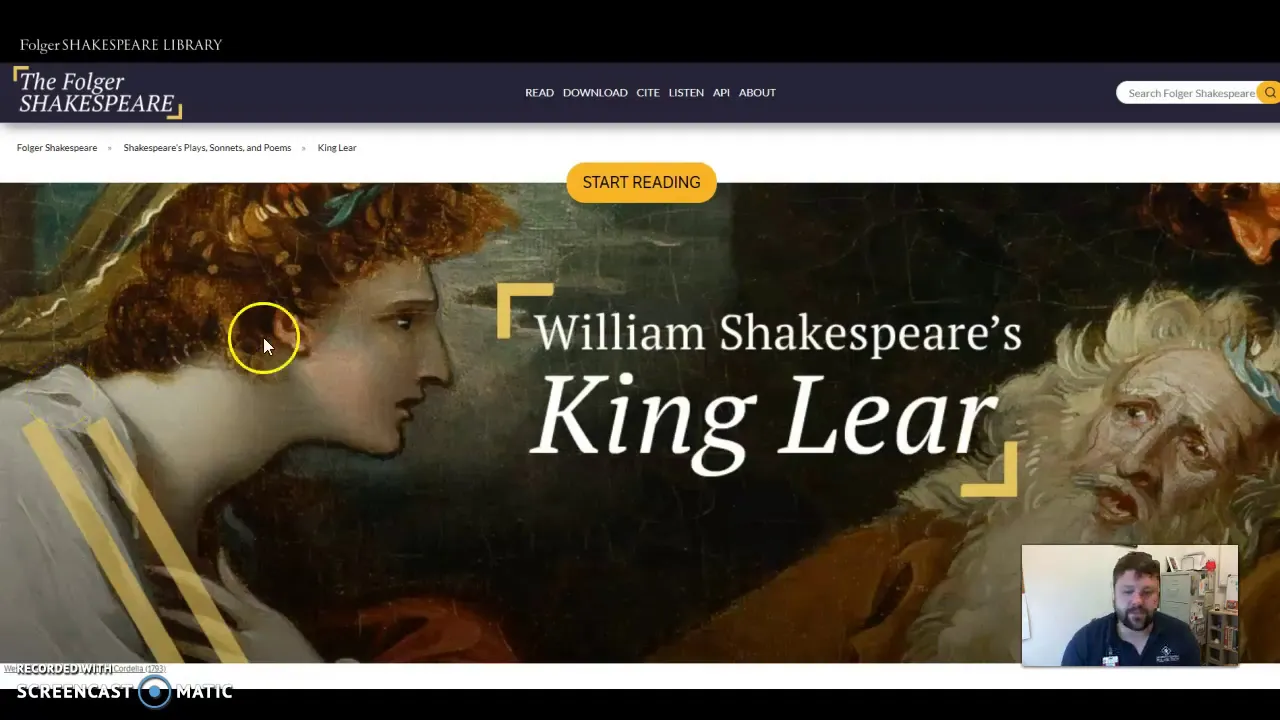
Task: Focus the Search Folger Shakespeare field
Action: 1188,93
